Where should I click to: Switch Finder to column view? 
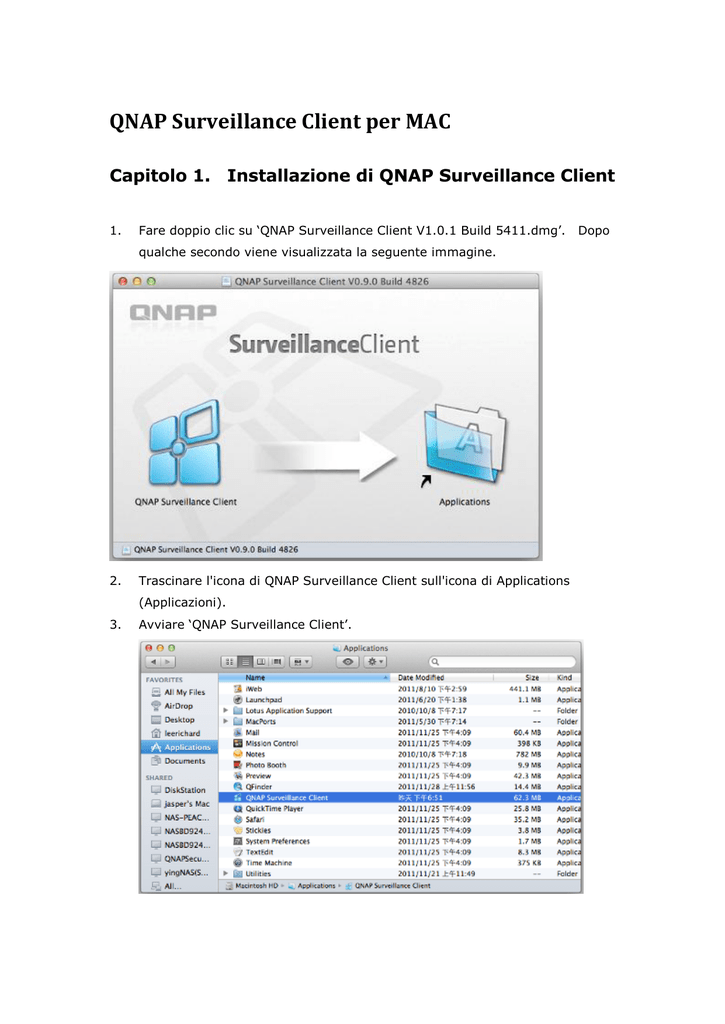click(x=261, y=662)
